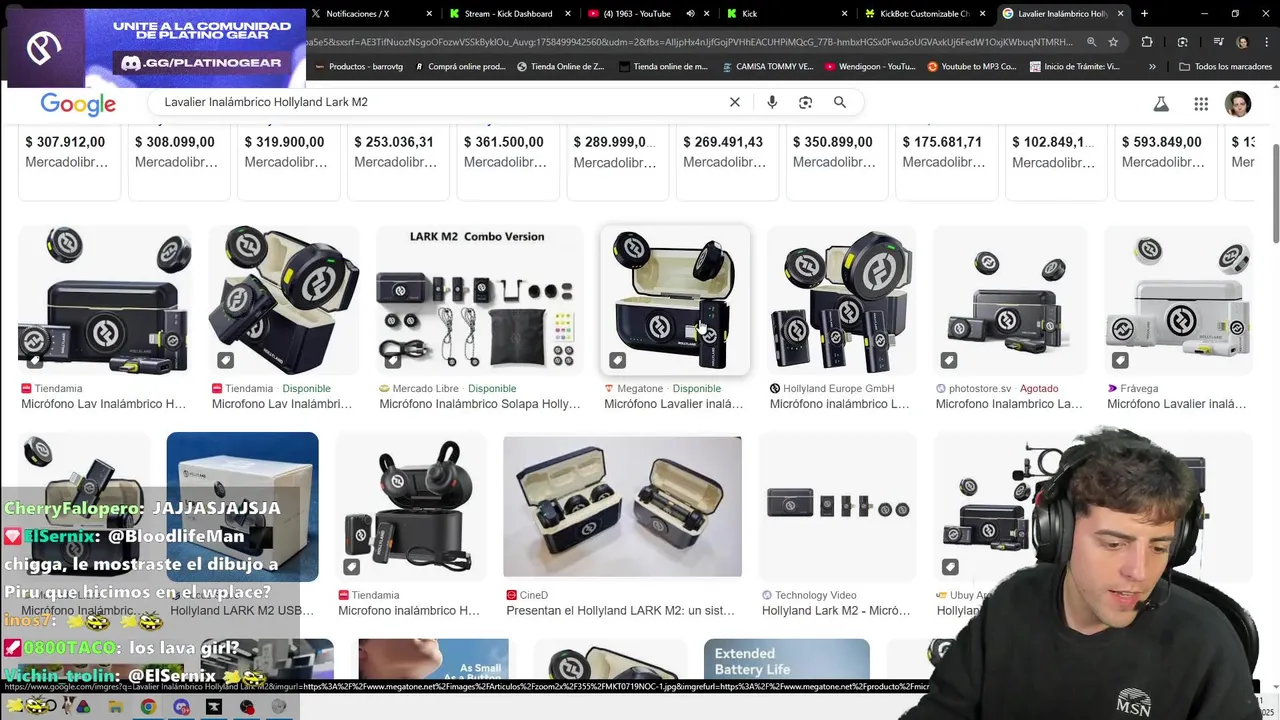This screenshot has height=720, width=1280.
Task: Click product tag badge on photostore.sv image
Action: (949, 360)
